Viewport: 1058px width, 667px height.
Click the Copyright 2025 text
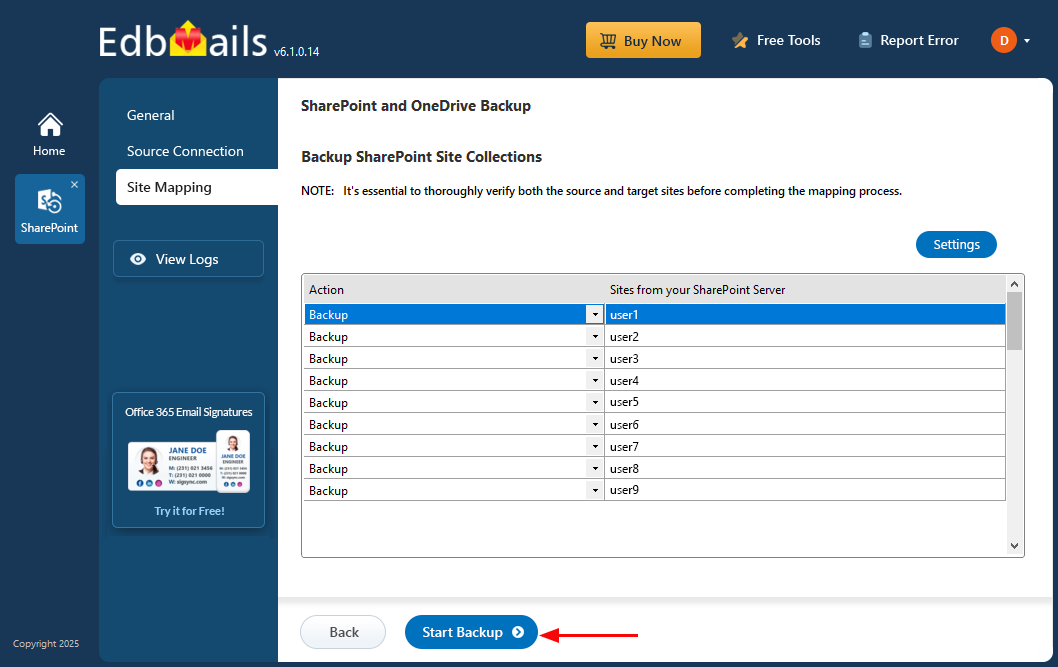46,643
